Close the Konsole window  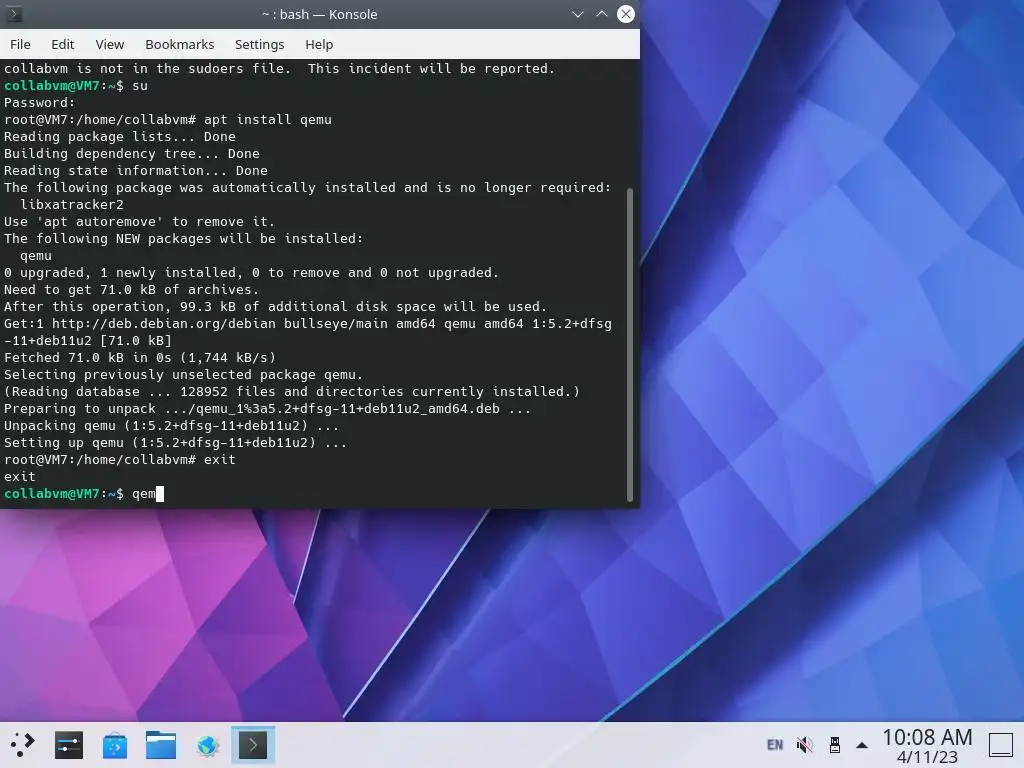[x=626, y=14]
